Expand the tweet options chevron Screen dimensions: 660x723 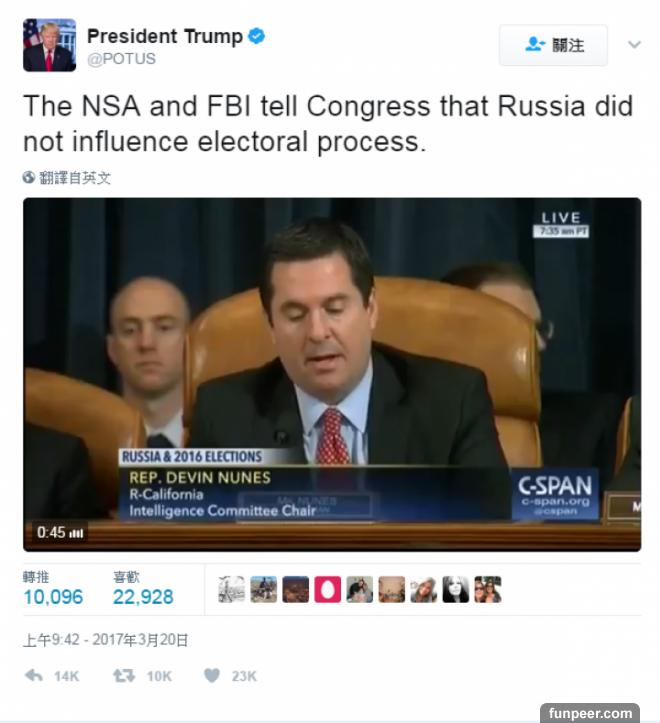[635, 44]
